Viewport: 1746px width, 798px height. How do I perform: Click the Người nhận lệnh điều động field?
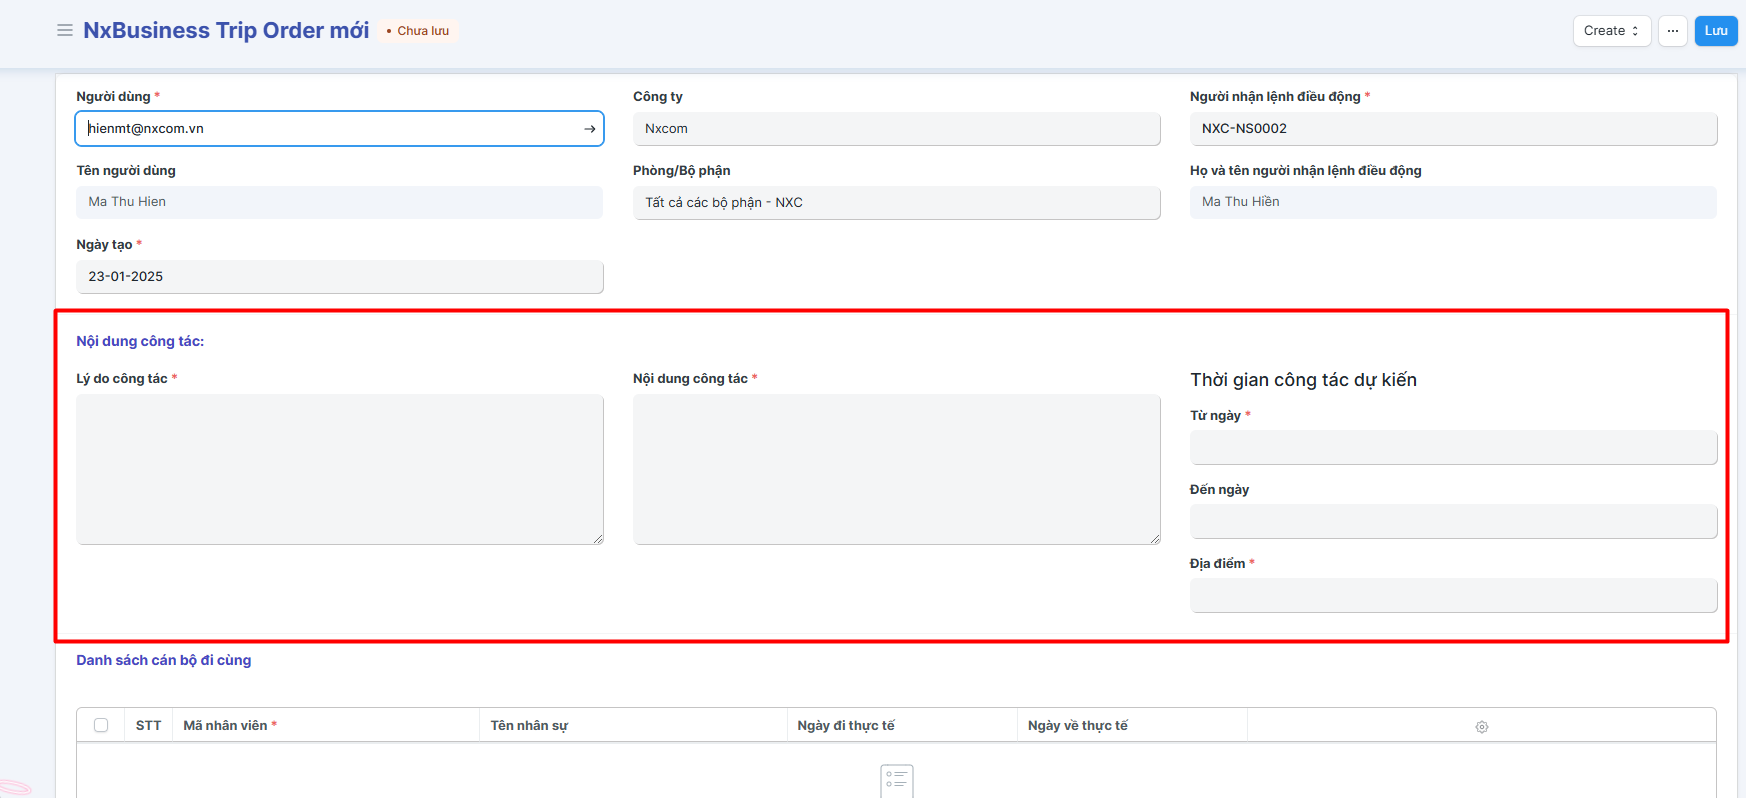coord(1452,129)
